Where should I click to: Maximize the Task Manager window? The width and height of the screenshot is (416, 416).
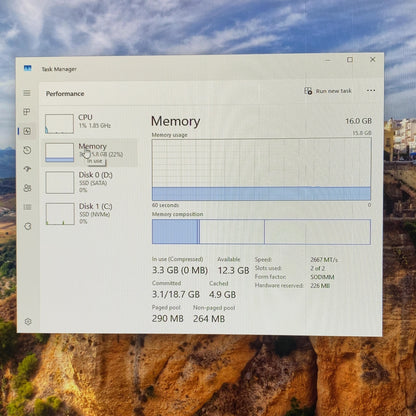pyautogui.click(x=350, y=60)
